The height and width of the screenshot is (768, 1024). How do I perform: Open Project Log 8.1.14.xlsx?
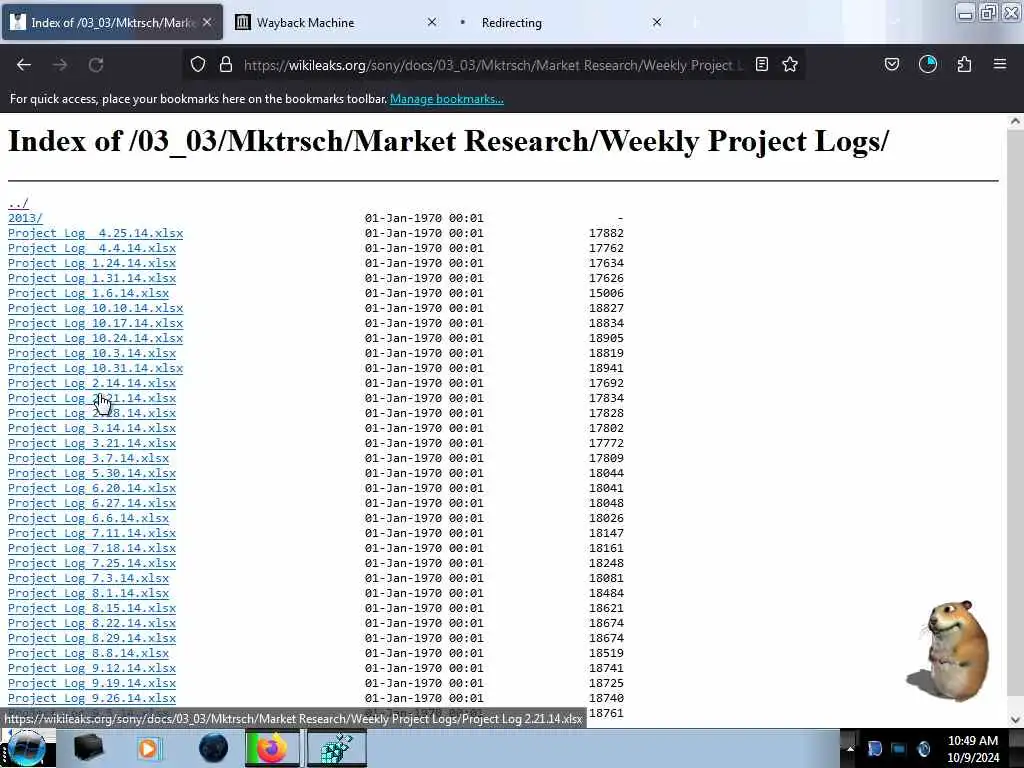coord(88,594)
